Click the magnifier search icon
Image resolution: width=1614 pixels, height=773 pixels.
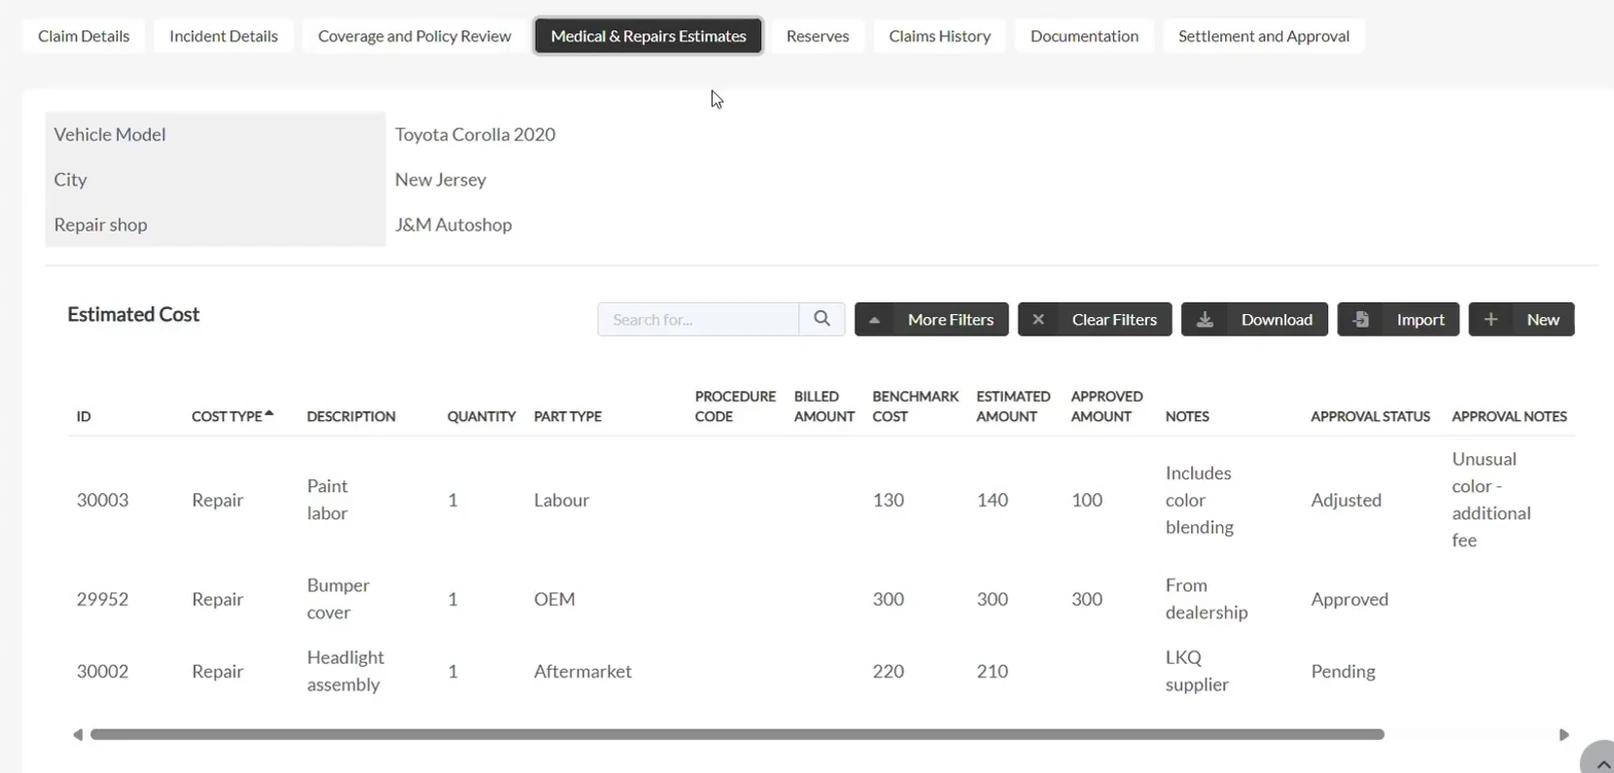(x=822, y=319)
